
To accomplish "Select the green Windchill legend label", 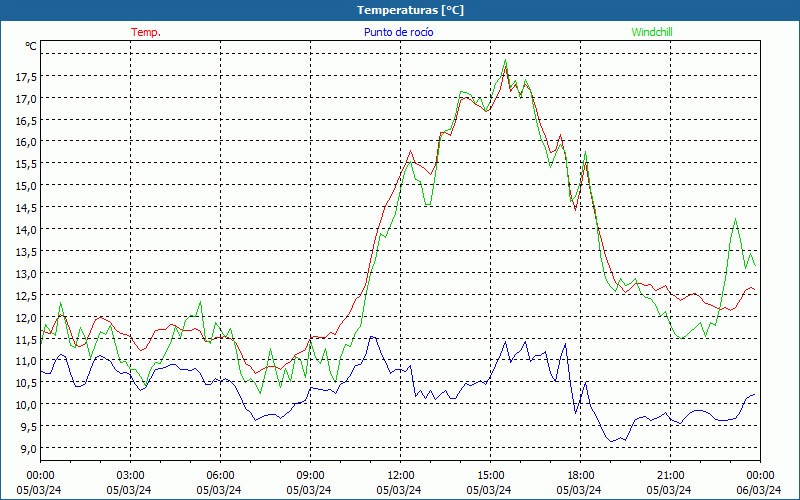I will click(652, 32).
